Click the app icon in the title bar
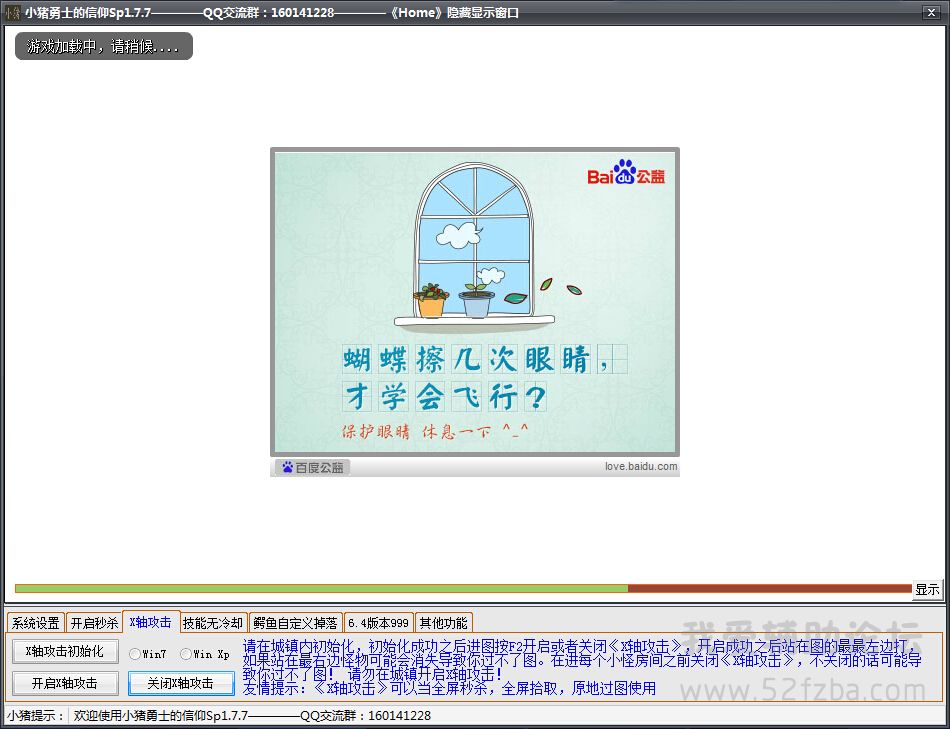Image resolution: width=950 pixels, height=729 pixels. click(x=13, y=13)
